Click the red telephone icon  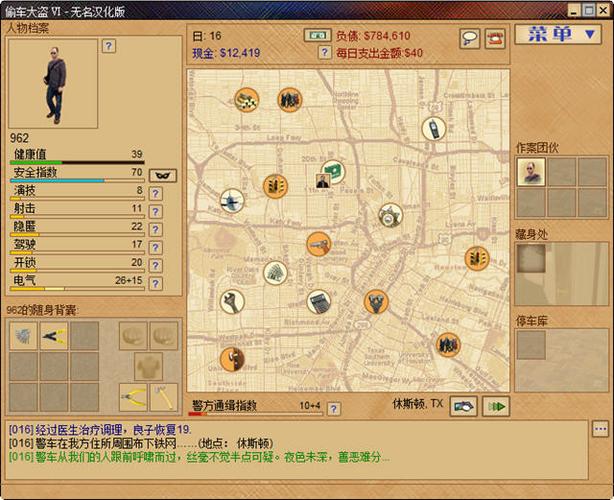tap(495, 39)
